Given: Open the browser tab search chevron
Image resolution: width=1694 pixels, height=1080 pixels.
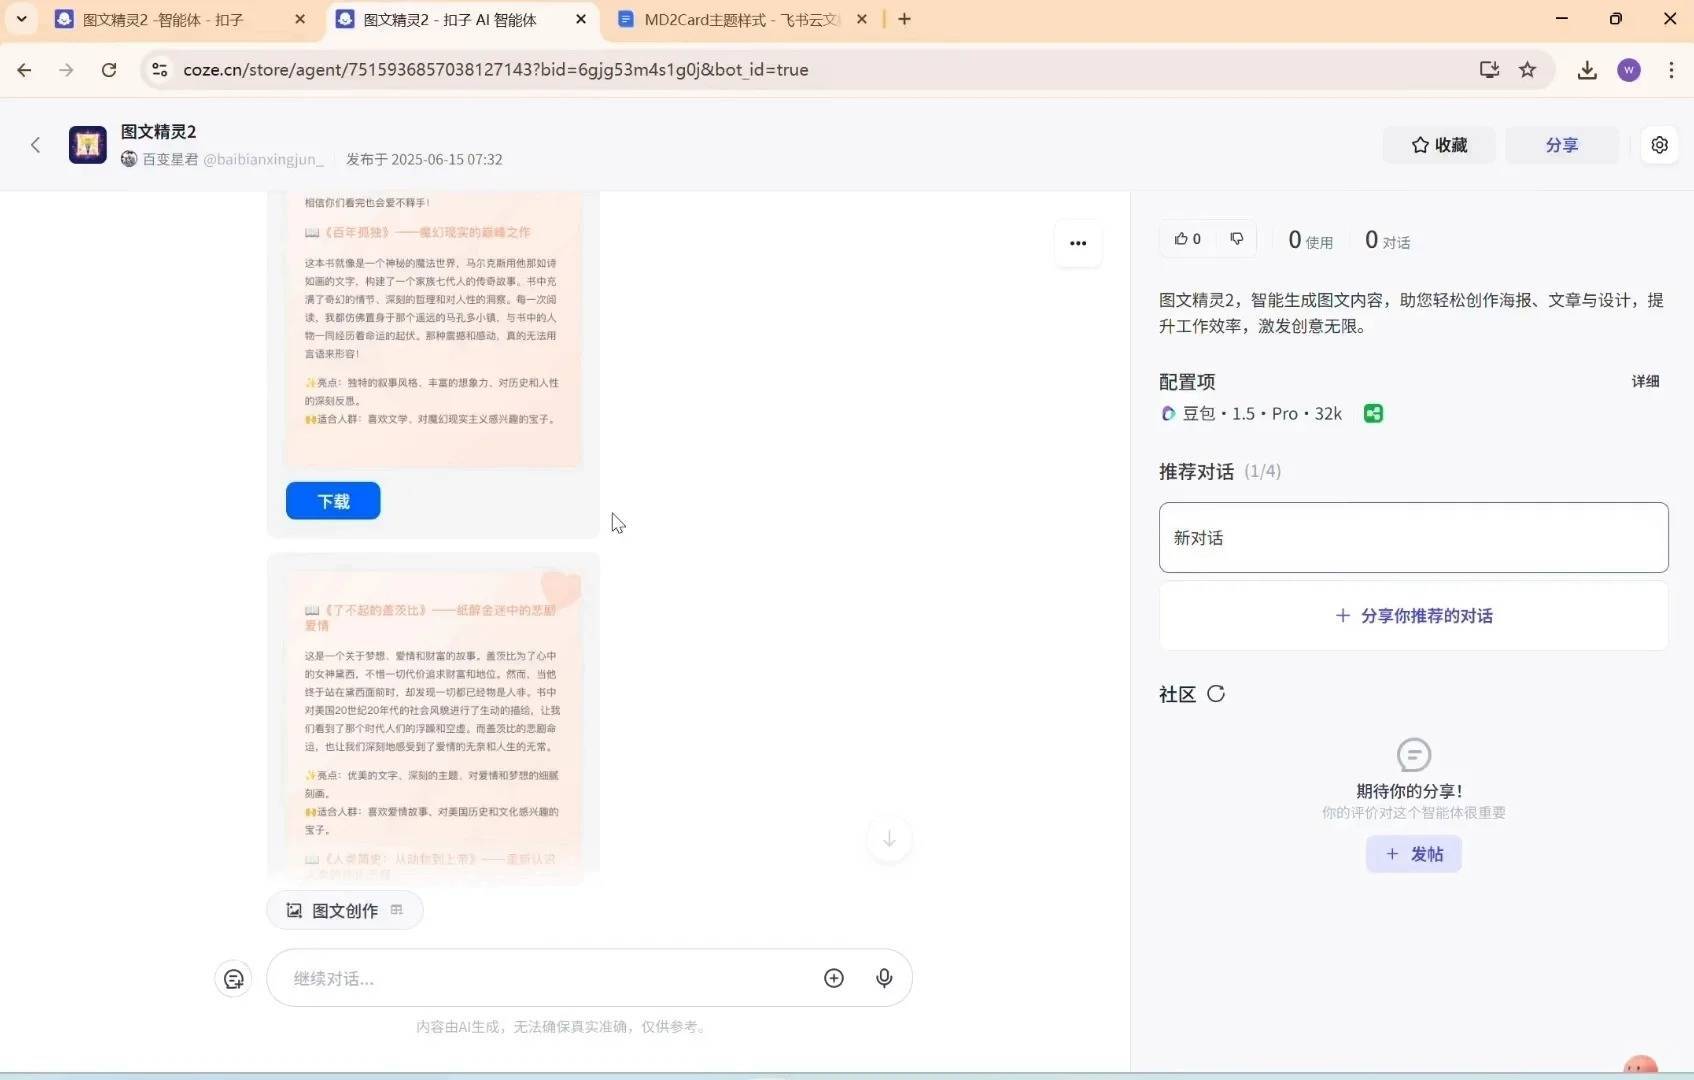Looking at the screenshot, I should tap(22, 18).
